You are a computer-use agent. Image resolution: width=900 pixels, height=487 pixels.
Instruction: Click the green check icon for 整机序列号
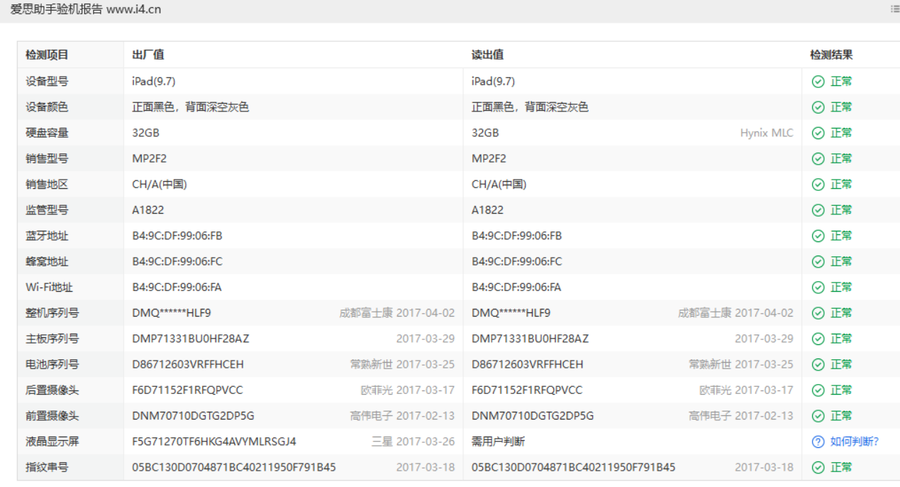818,313
